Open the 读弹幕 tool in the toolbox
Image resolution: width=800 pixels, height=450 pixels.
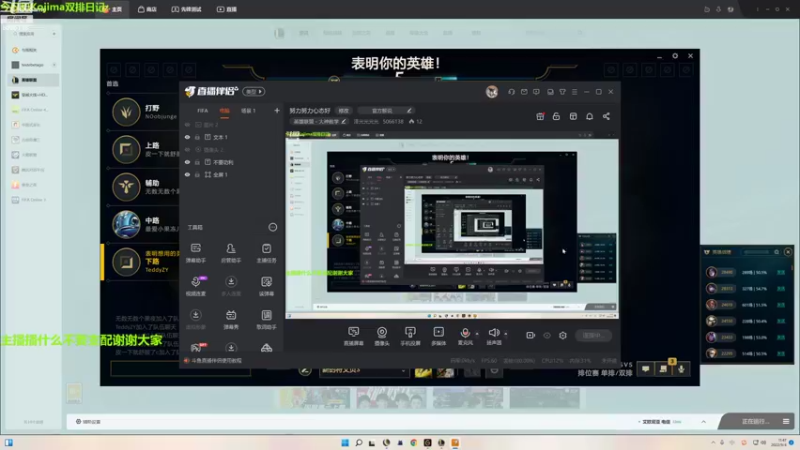[266, 286]
